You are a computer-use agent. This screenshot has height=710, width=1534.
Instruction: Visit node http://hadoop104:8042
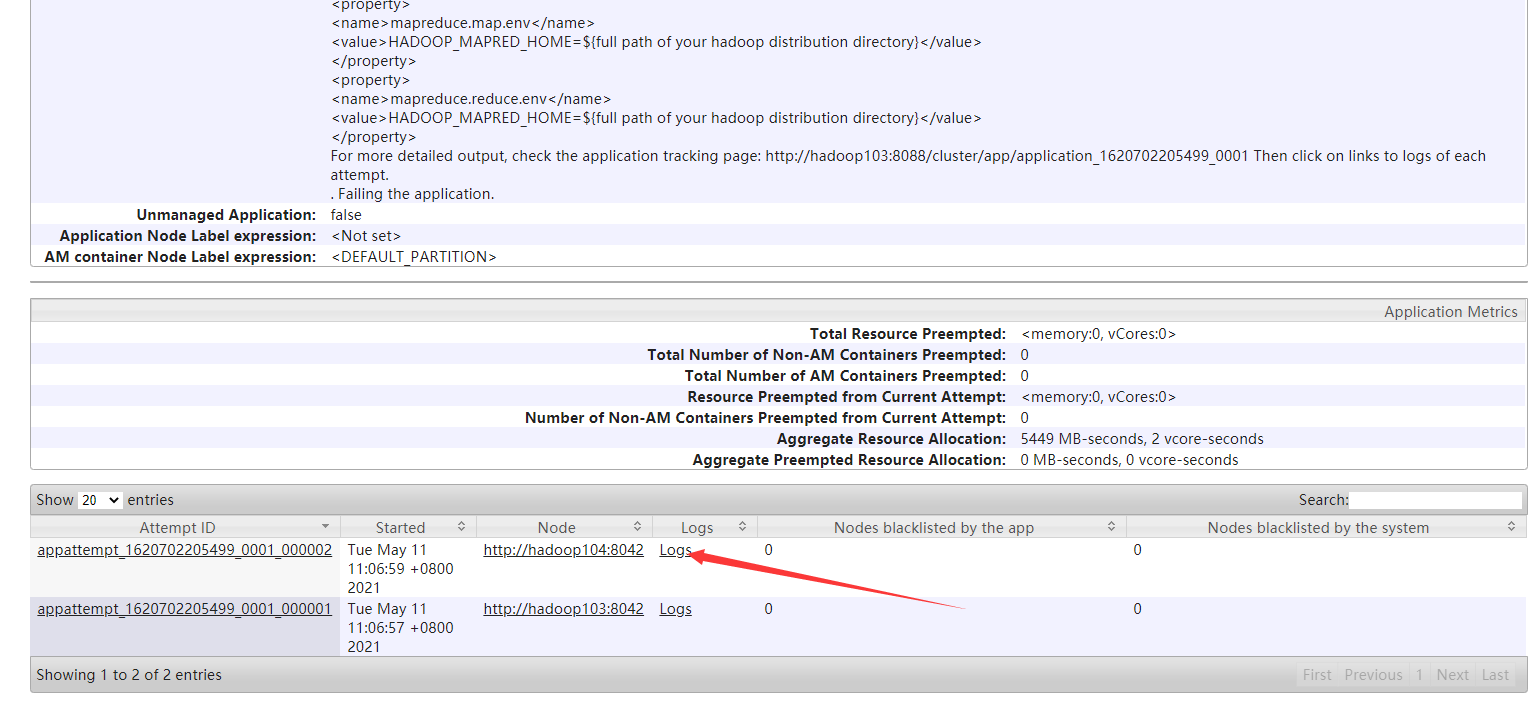coord(563,550)
